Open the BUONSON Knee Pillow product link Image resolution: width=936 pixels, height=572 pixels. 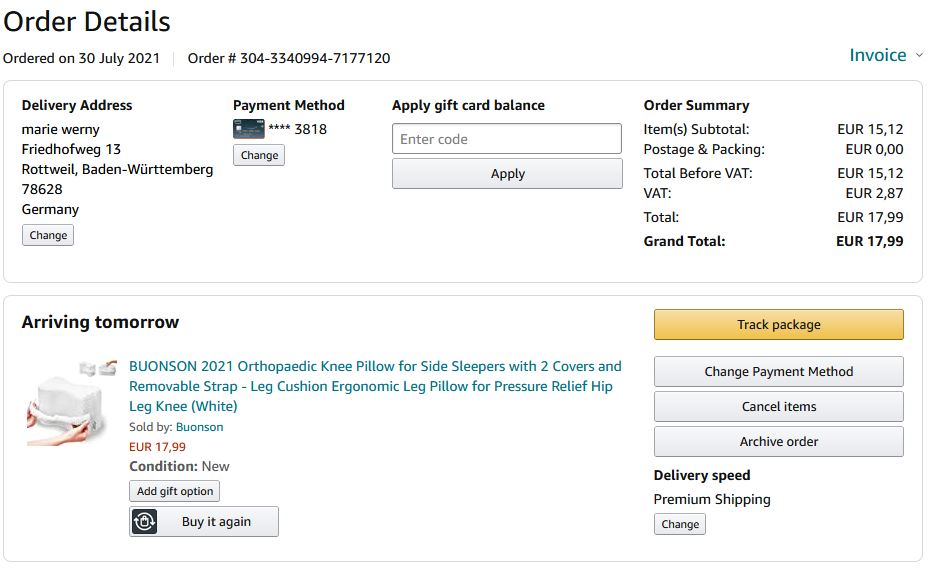375,386
